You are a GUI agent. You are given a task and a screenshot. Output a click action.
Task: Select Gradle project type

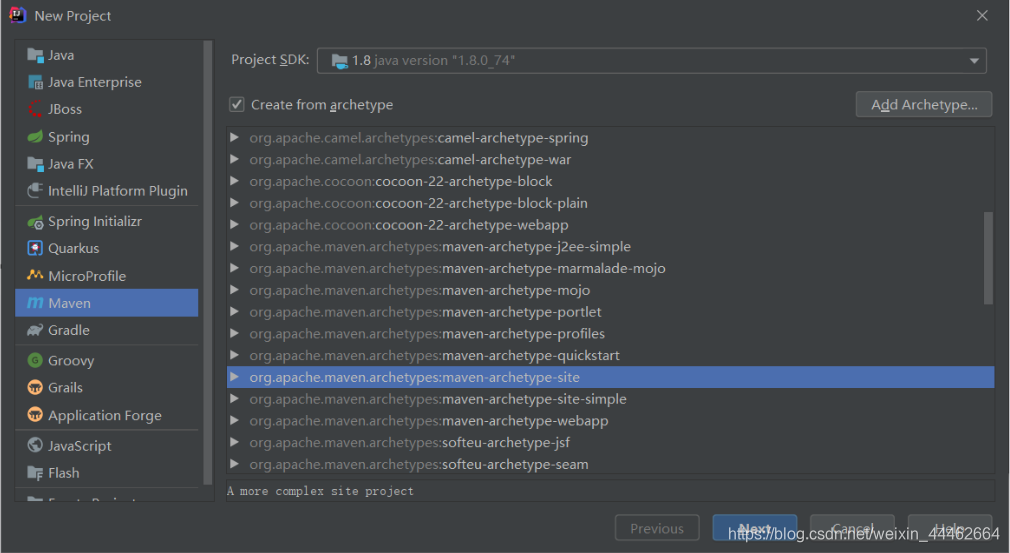tap(107, 330)
